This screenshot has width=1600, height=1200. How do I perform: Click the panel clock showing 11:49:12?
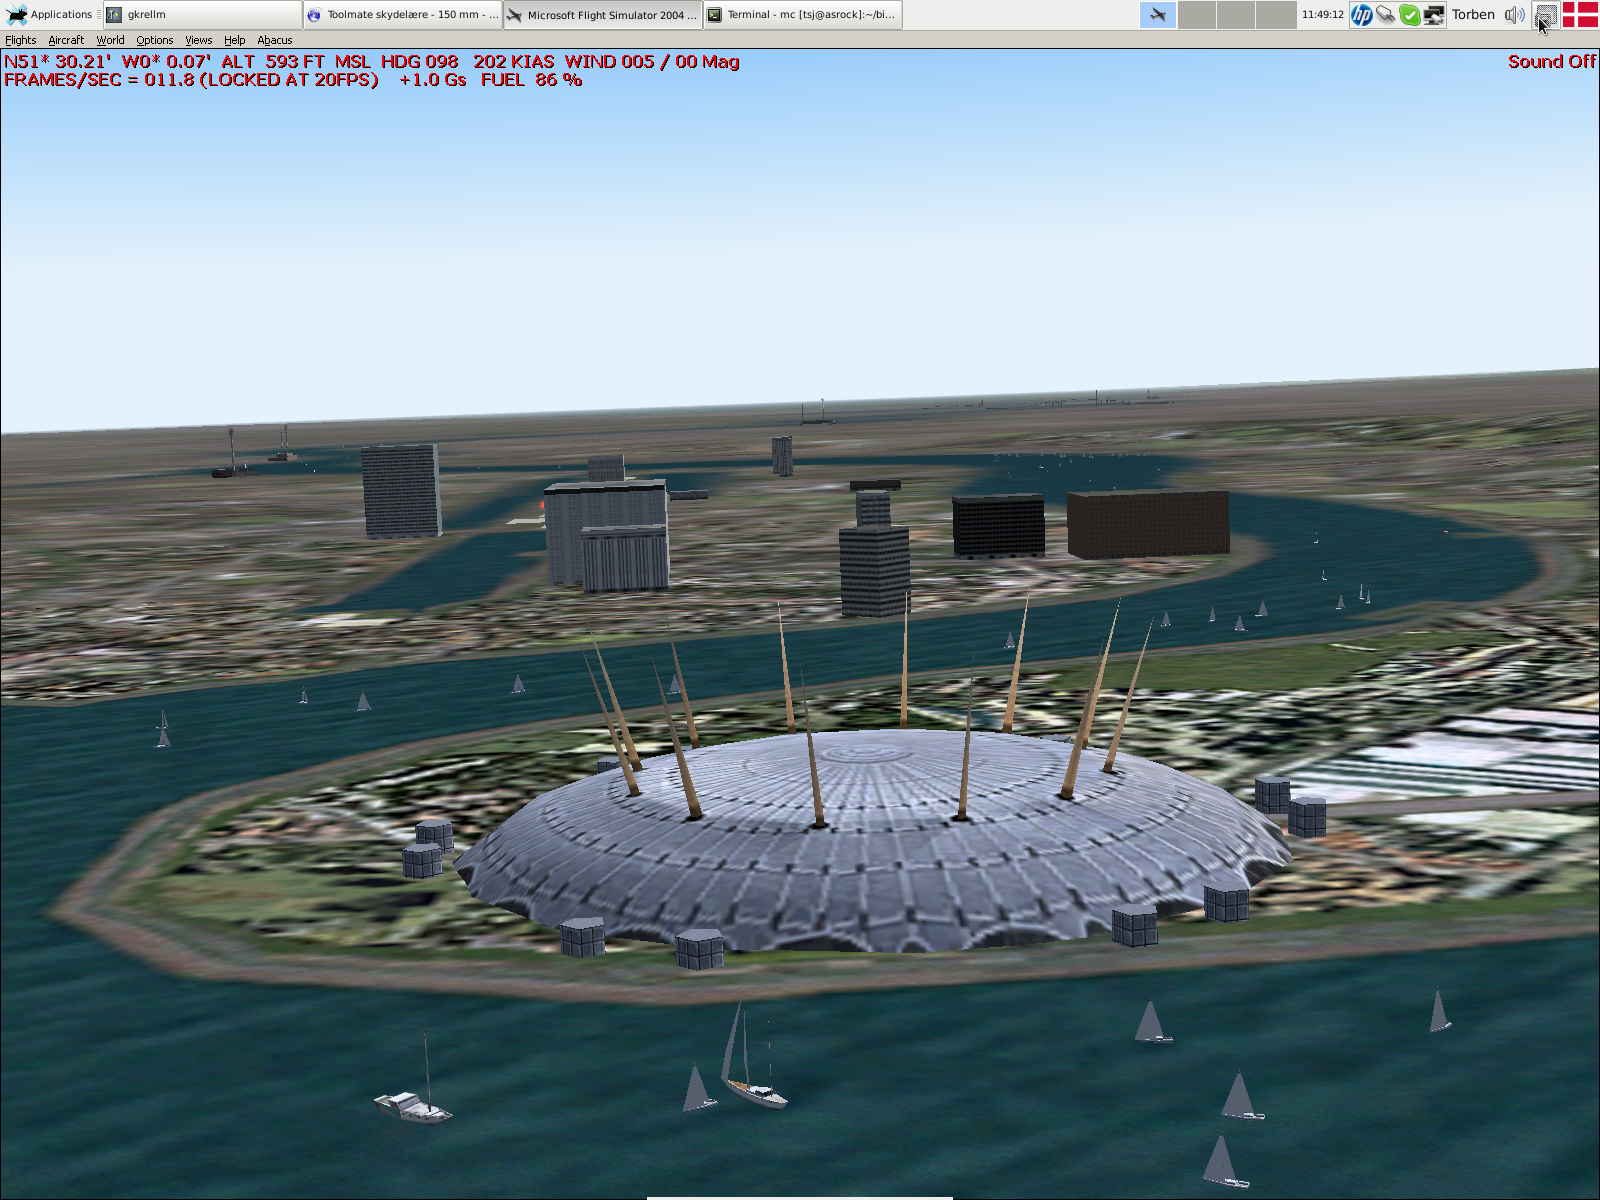tap(1322, 15)
